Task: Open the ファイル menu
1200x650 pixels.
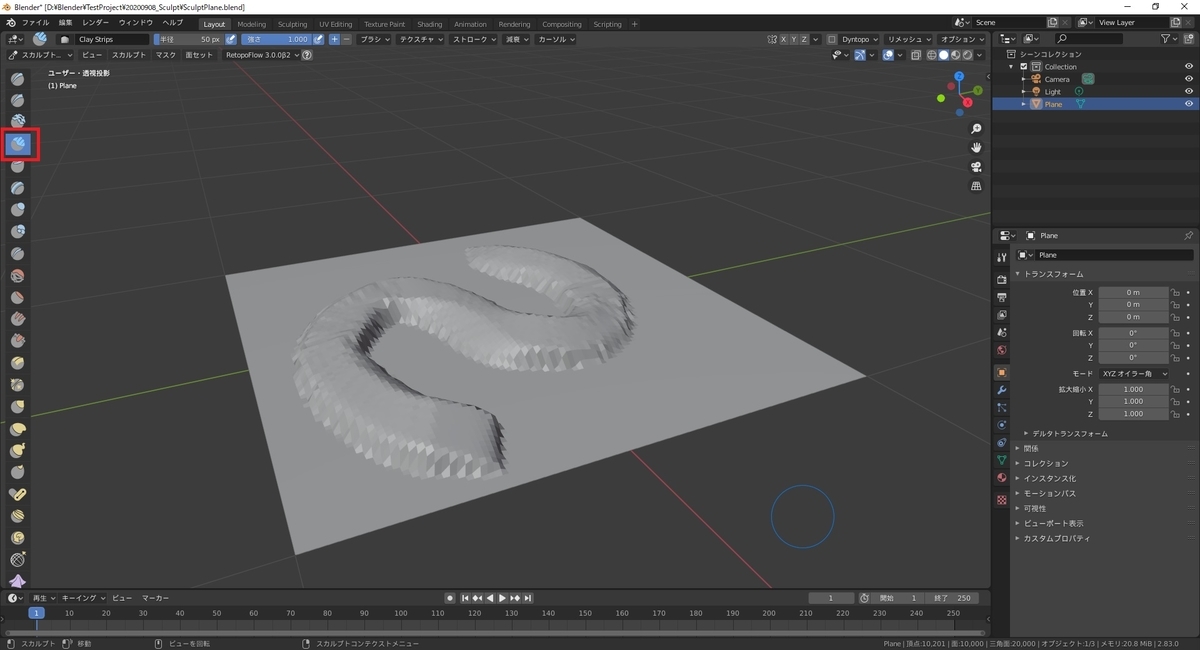Action: coord(35,22)
